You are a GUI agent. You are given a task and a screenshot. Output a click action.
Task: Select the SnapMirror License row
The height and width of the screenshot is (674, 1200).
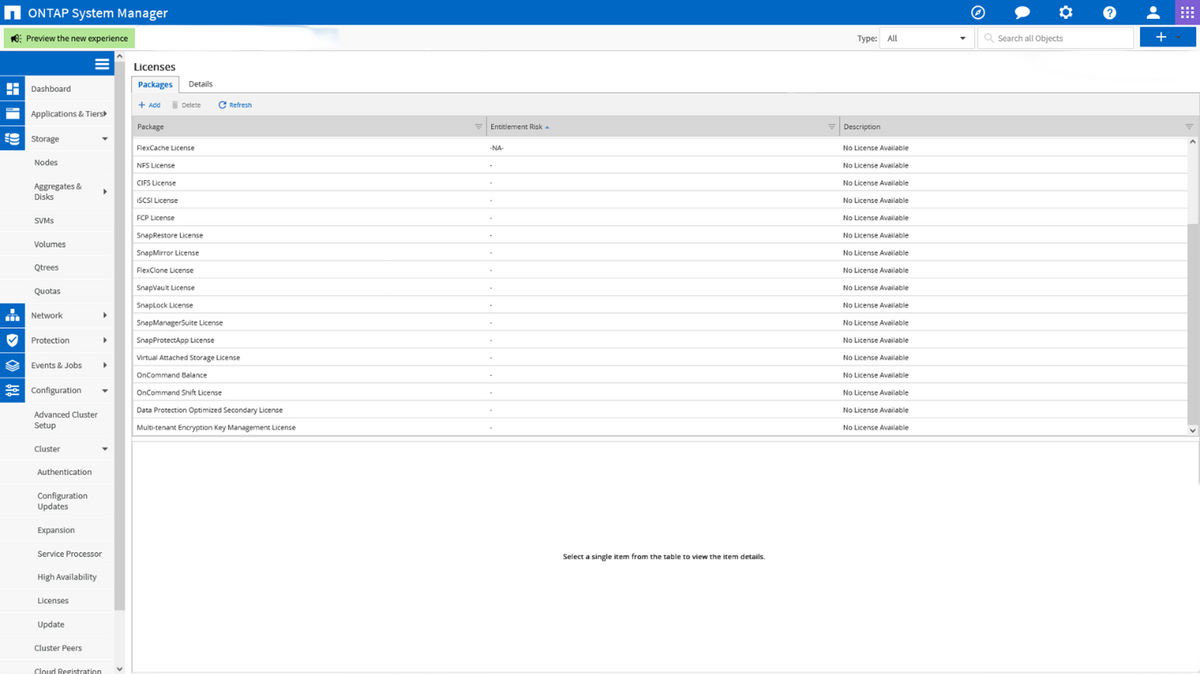(659, 253)
